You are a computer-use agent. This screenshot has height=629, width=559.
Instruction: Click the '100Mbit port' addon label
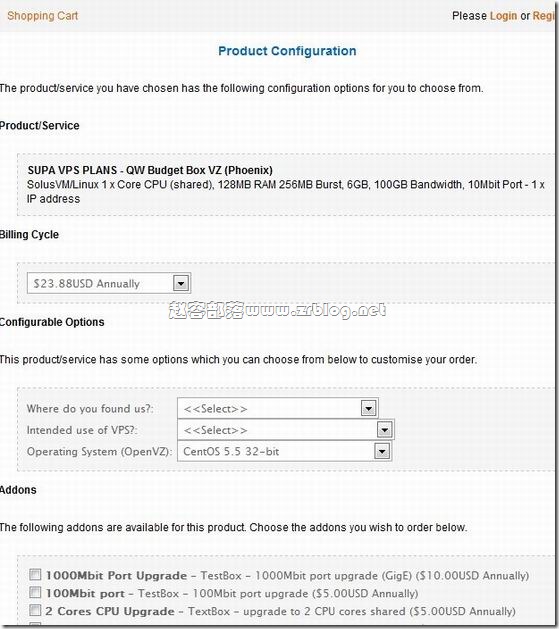click(85, 593)
